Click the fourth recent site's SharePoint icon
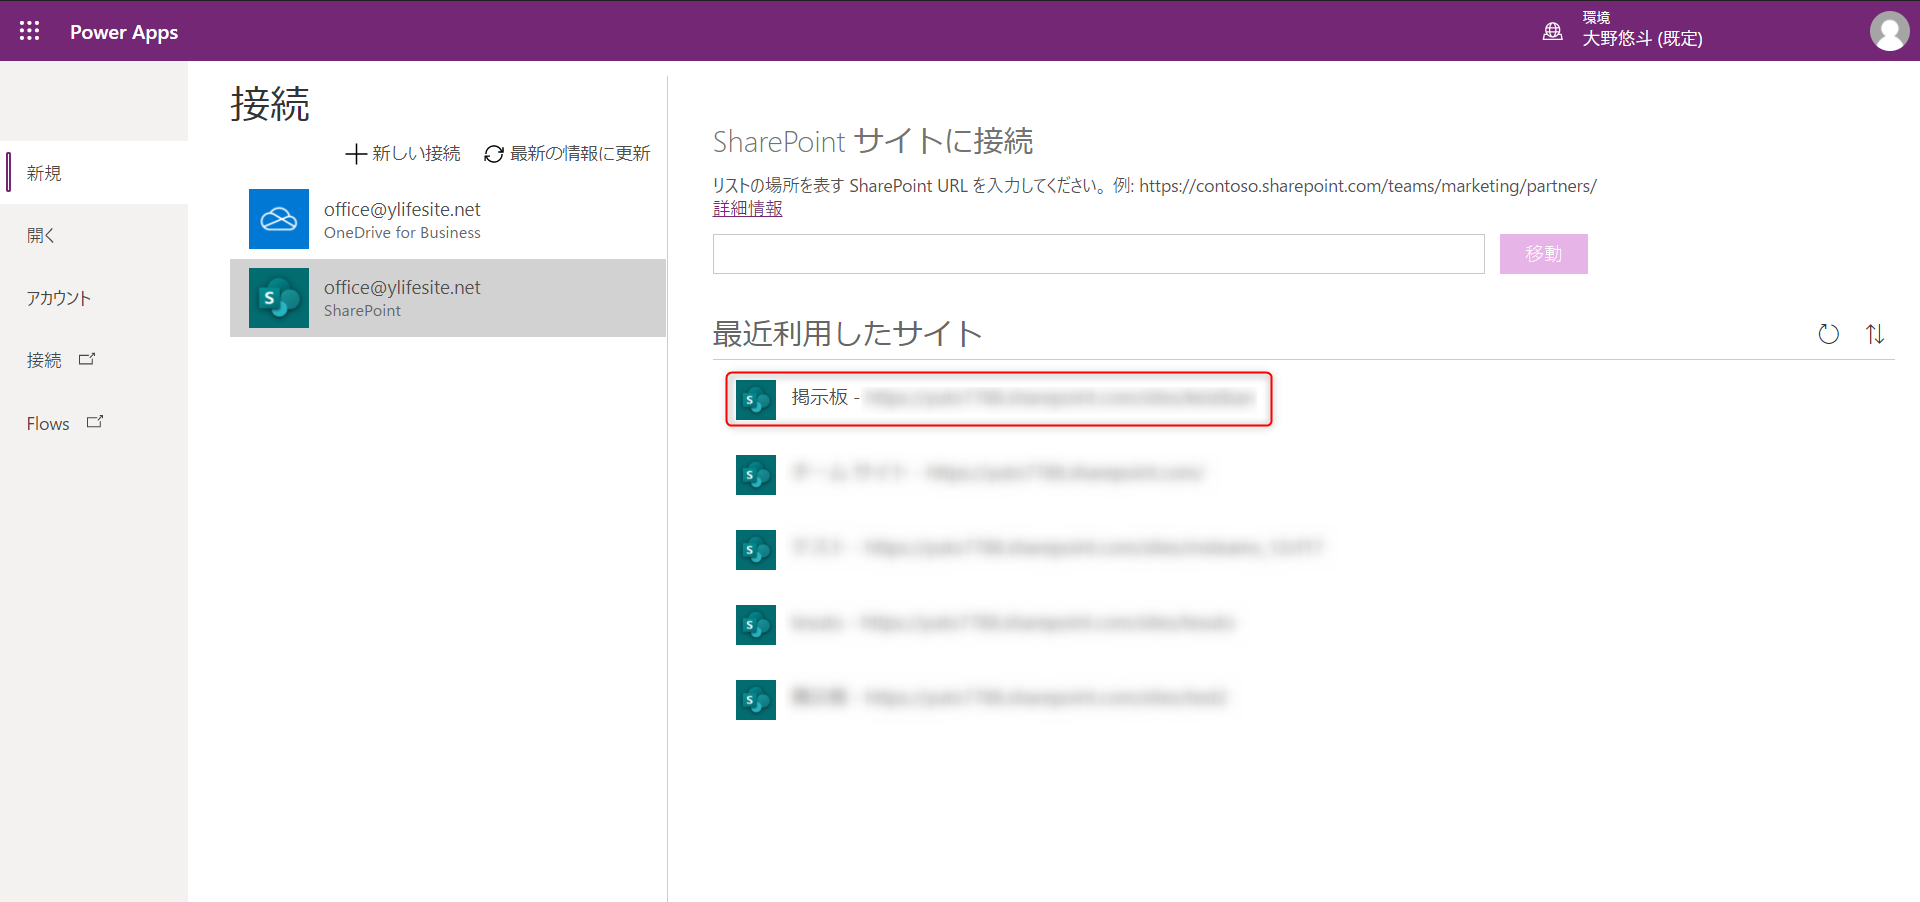Screen dimensions: 1920x902 [x=756, y=625]
